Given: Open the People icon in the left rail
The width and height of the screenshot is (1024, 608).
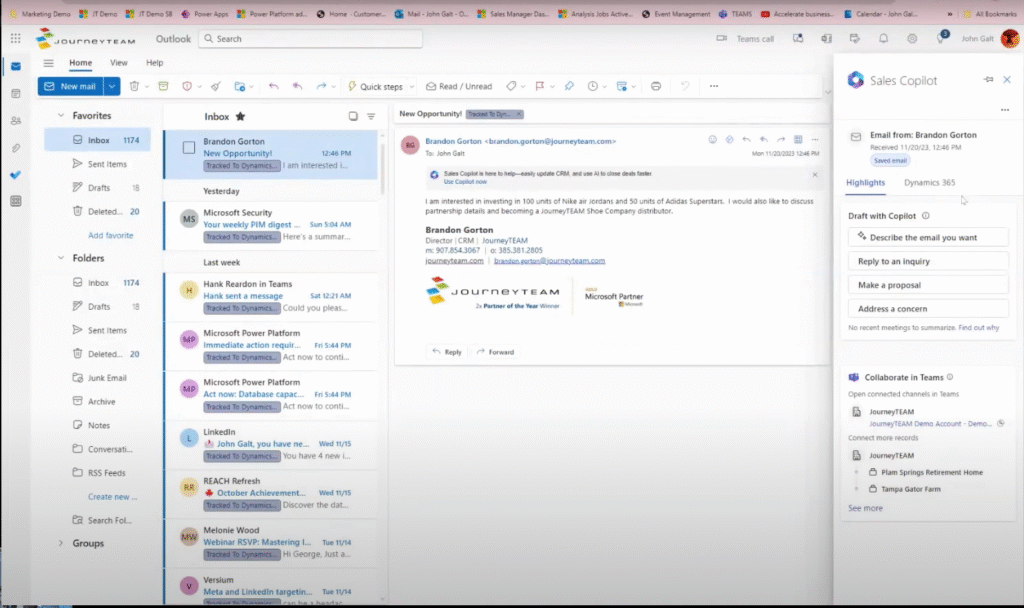Looking at the screenshot, I should click(x=15, y=120).
